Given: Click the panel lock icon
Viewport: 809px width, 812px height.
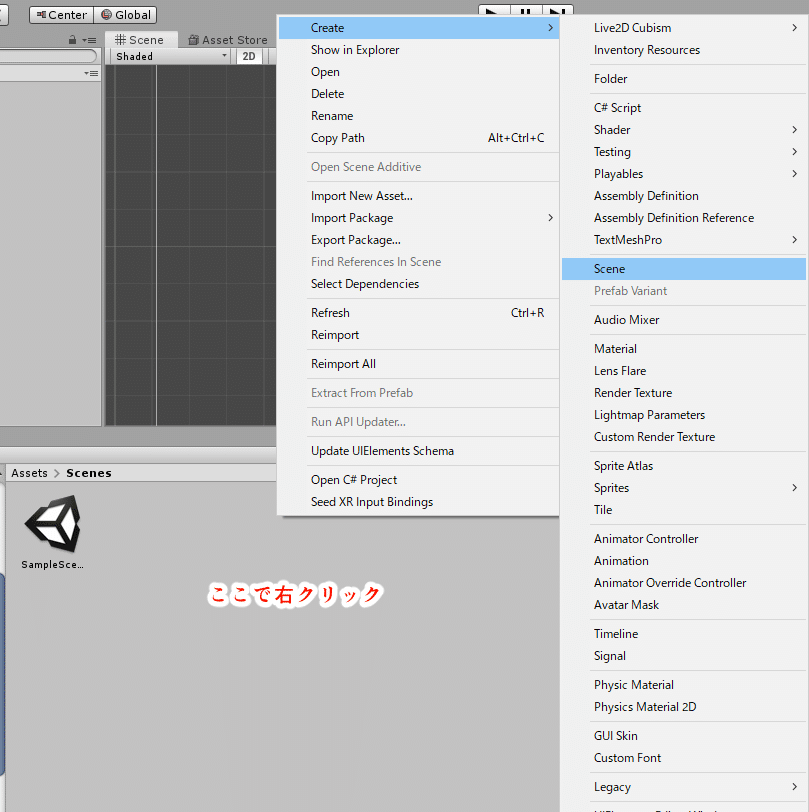Looking at the screenshot, I should click(73, 40).
